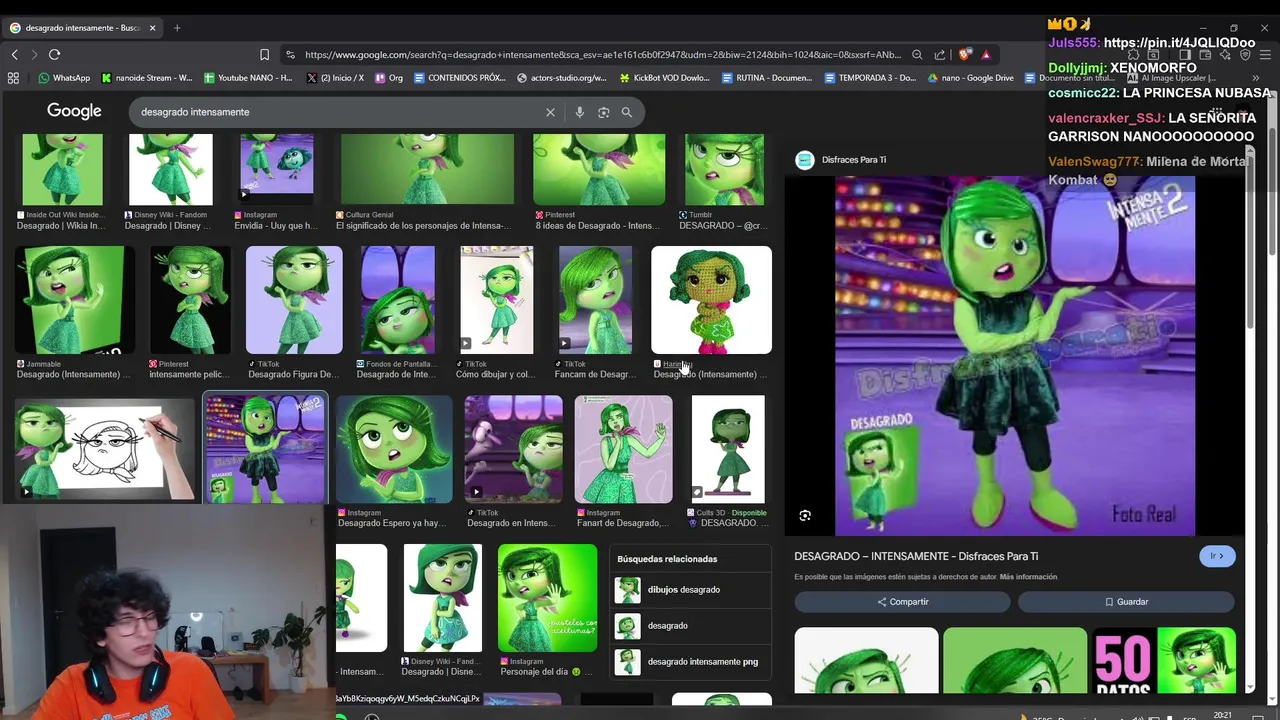This screenshot has width=1280, height=720.
Task: Open the Fanart de Desagrado Instagram thumbnail
Action: (x=623, y=449)
